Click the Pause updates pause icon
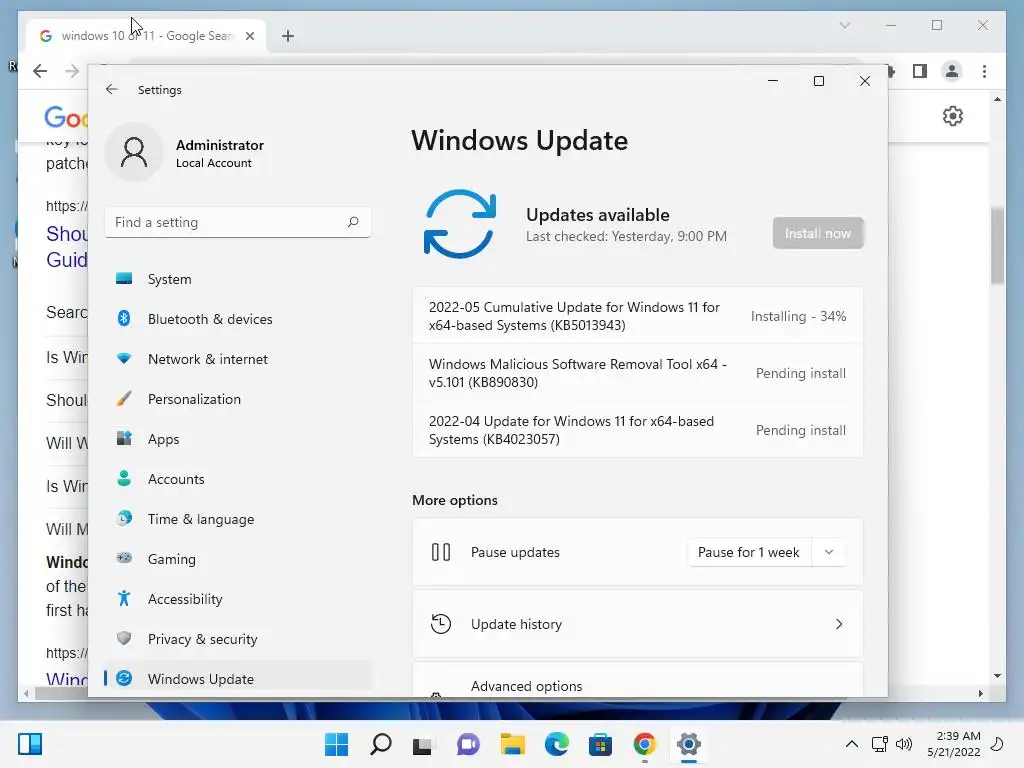Screen dimensions: 1024x768 coord(441,552)
